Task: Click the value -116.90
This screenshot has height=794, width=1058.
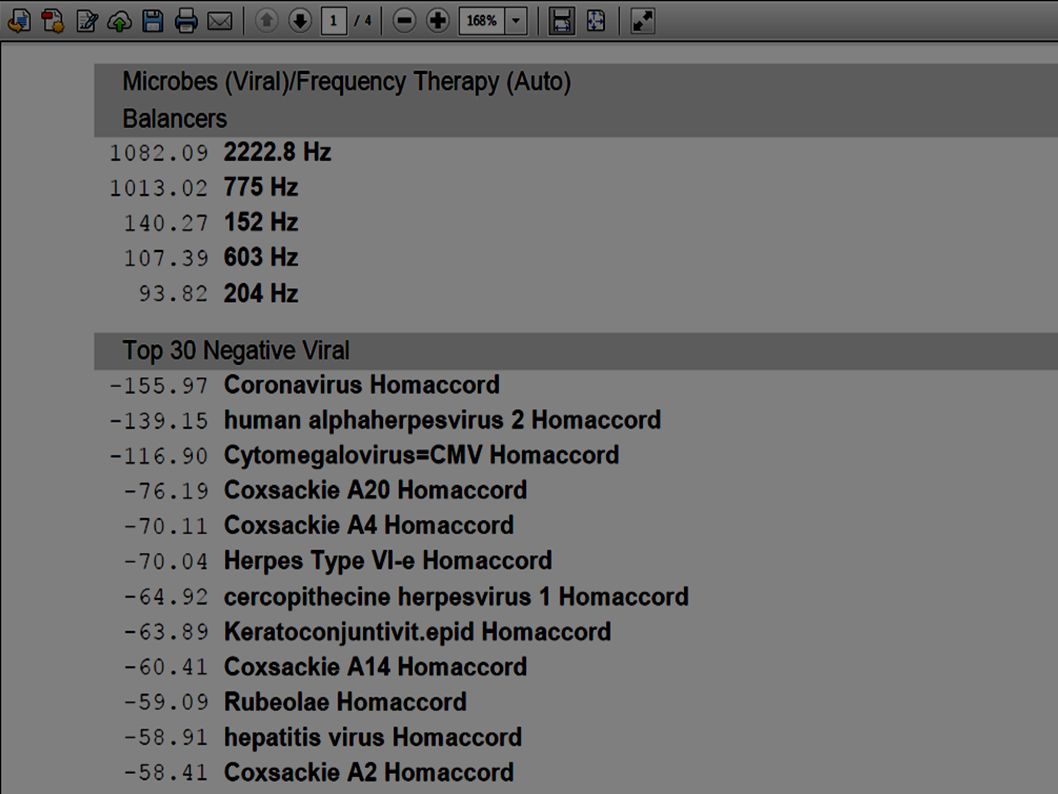Action: 159,456
